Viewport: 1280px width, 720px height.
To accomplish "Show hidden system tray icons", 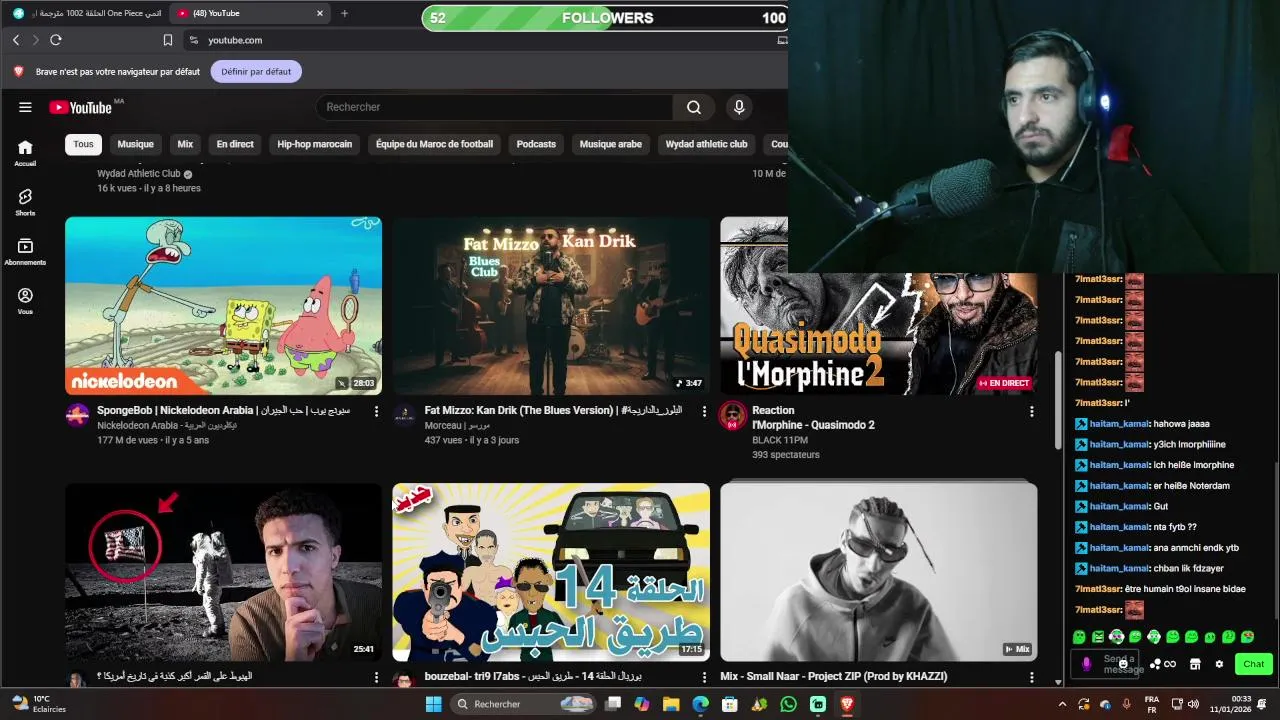I will point(1064,704).
